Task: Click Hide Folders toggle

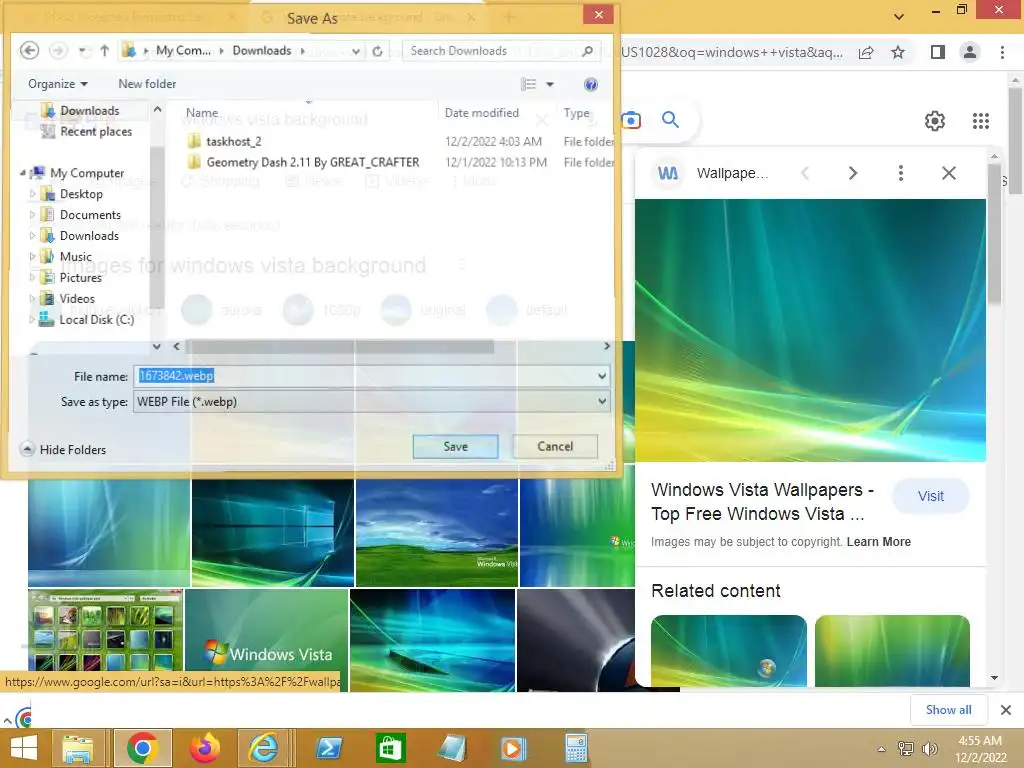Action: click(x=63, y=449)
